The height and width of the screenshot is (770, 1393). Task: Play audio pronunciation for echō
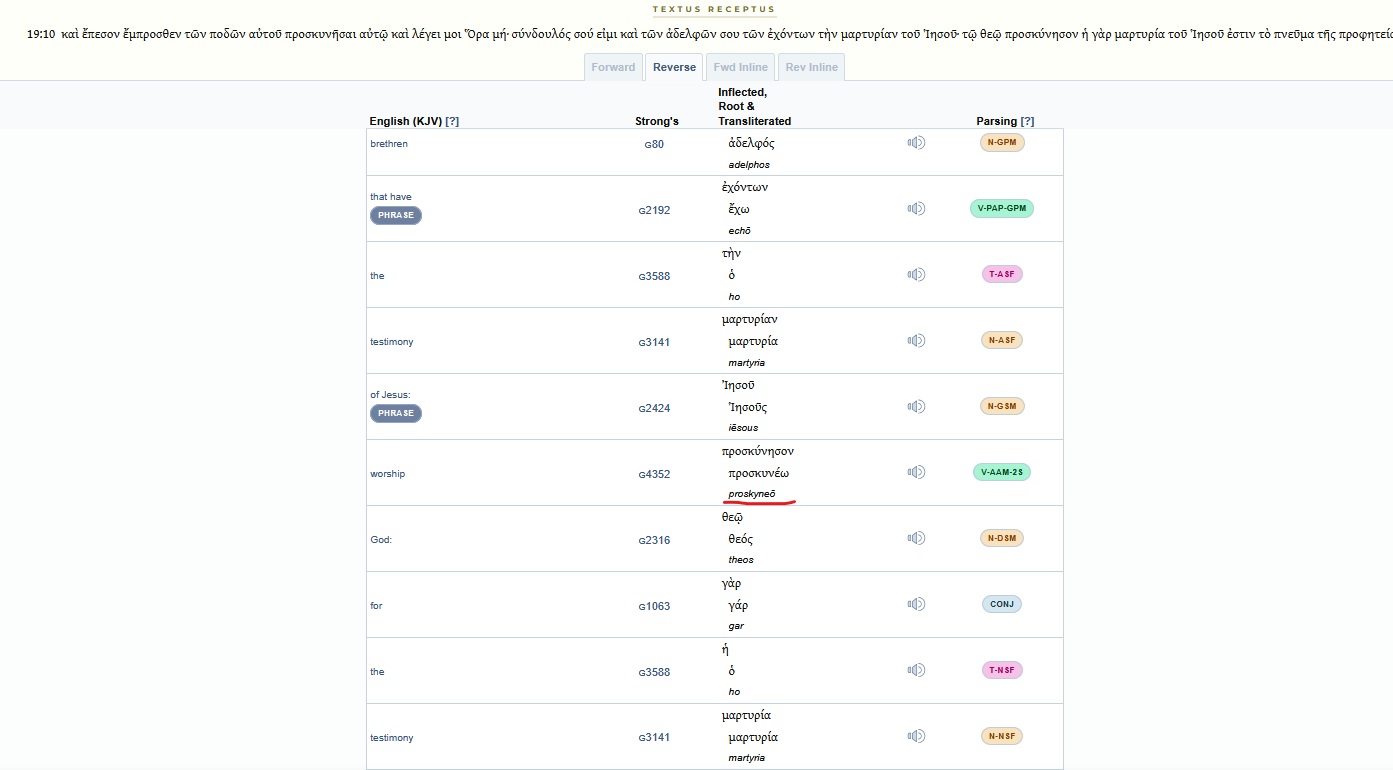pos(916,209)
